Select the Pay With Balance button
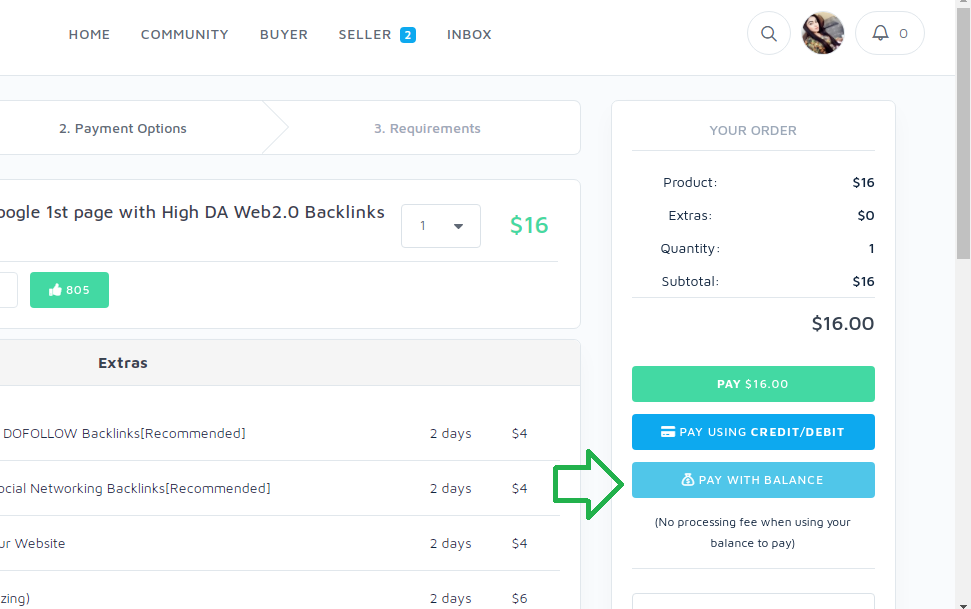The width and height of the screenshot is (971, 609). 753,480
